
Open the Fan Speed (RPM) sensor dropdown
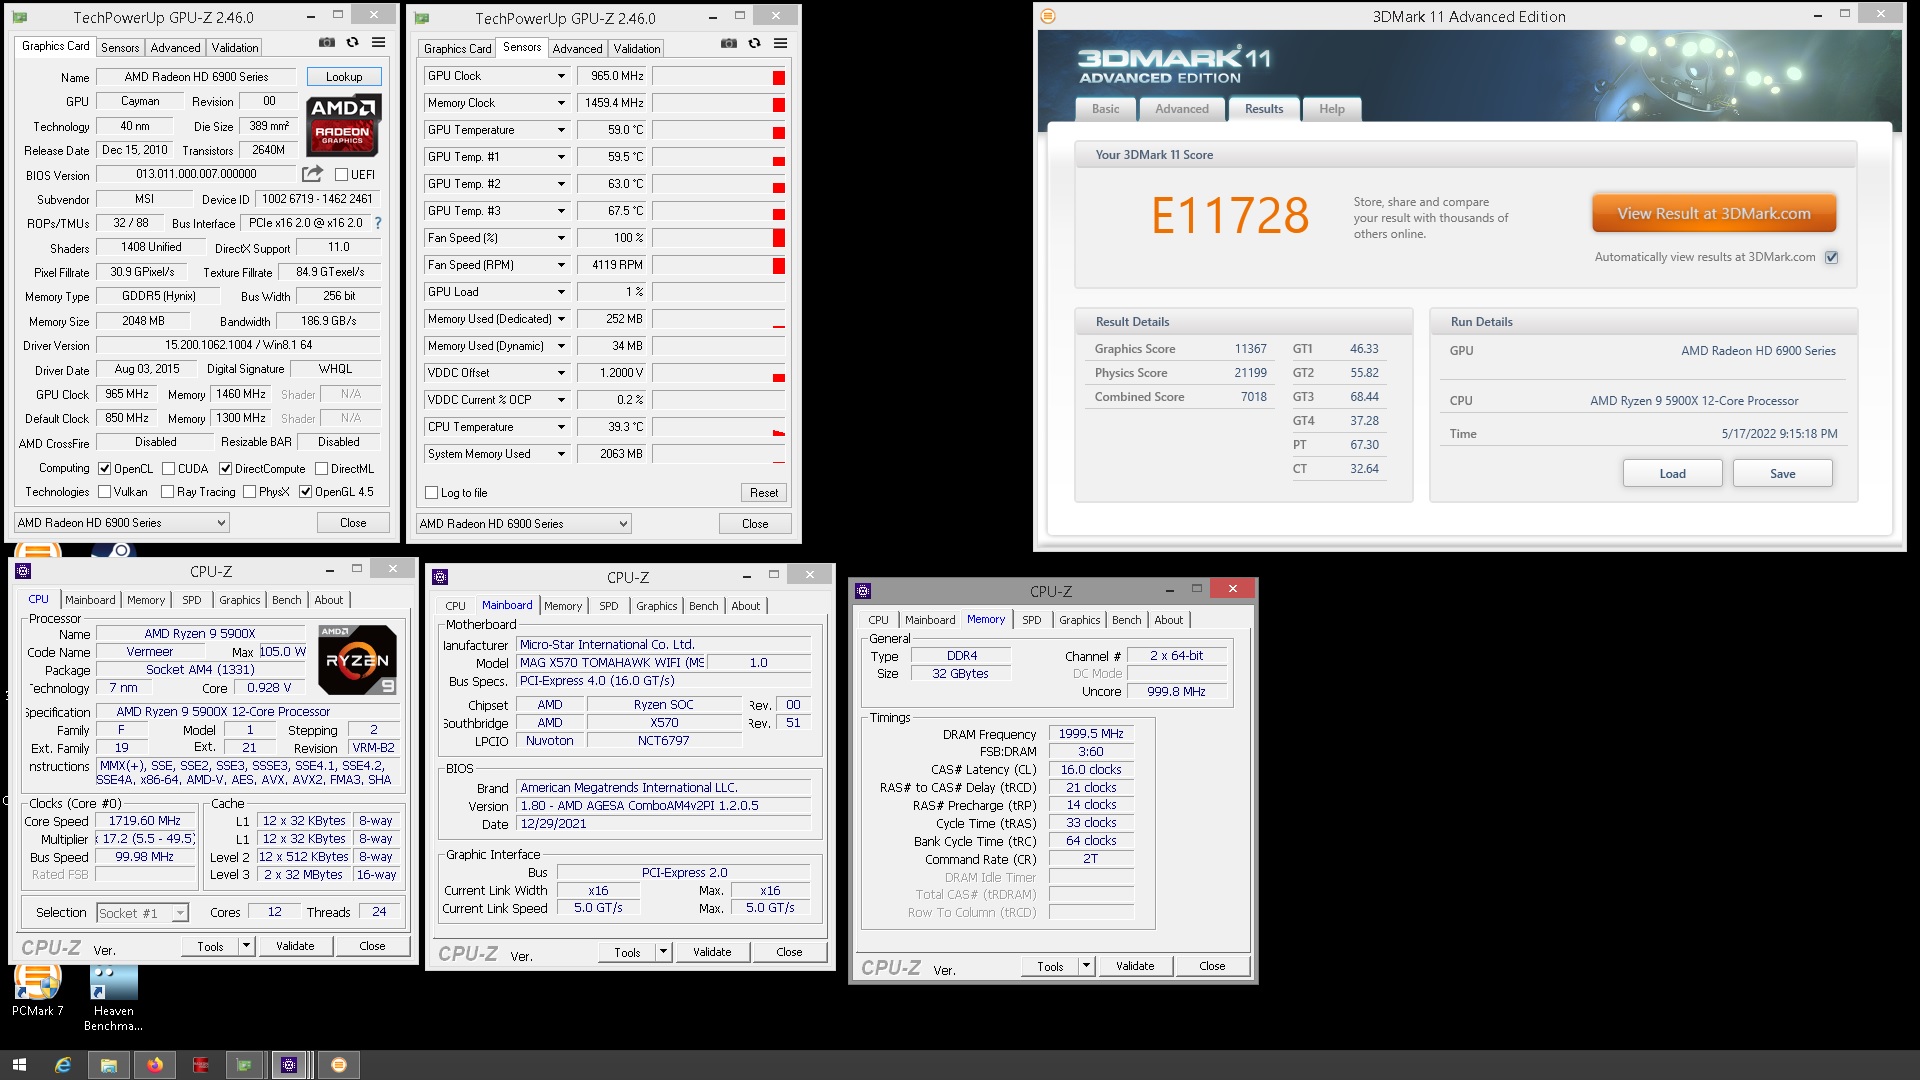561,265
